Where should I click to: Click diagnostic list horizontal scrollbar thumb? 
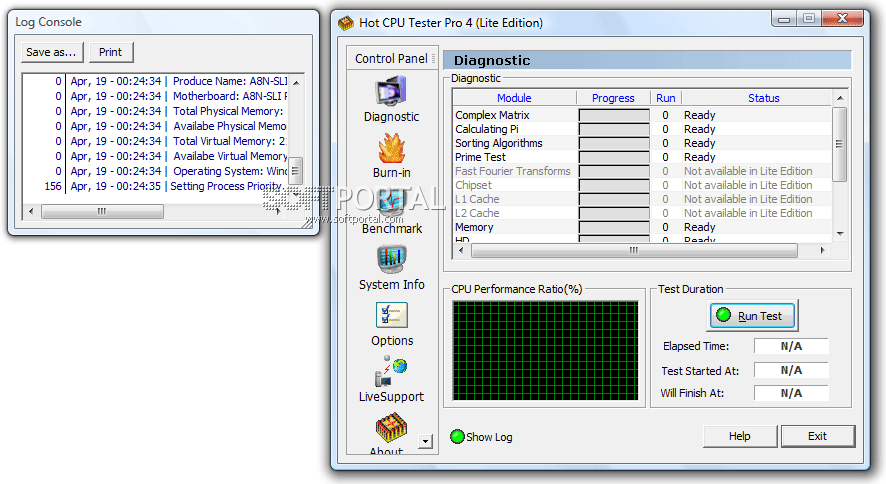tap(634, 250)
